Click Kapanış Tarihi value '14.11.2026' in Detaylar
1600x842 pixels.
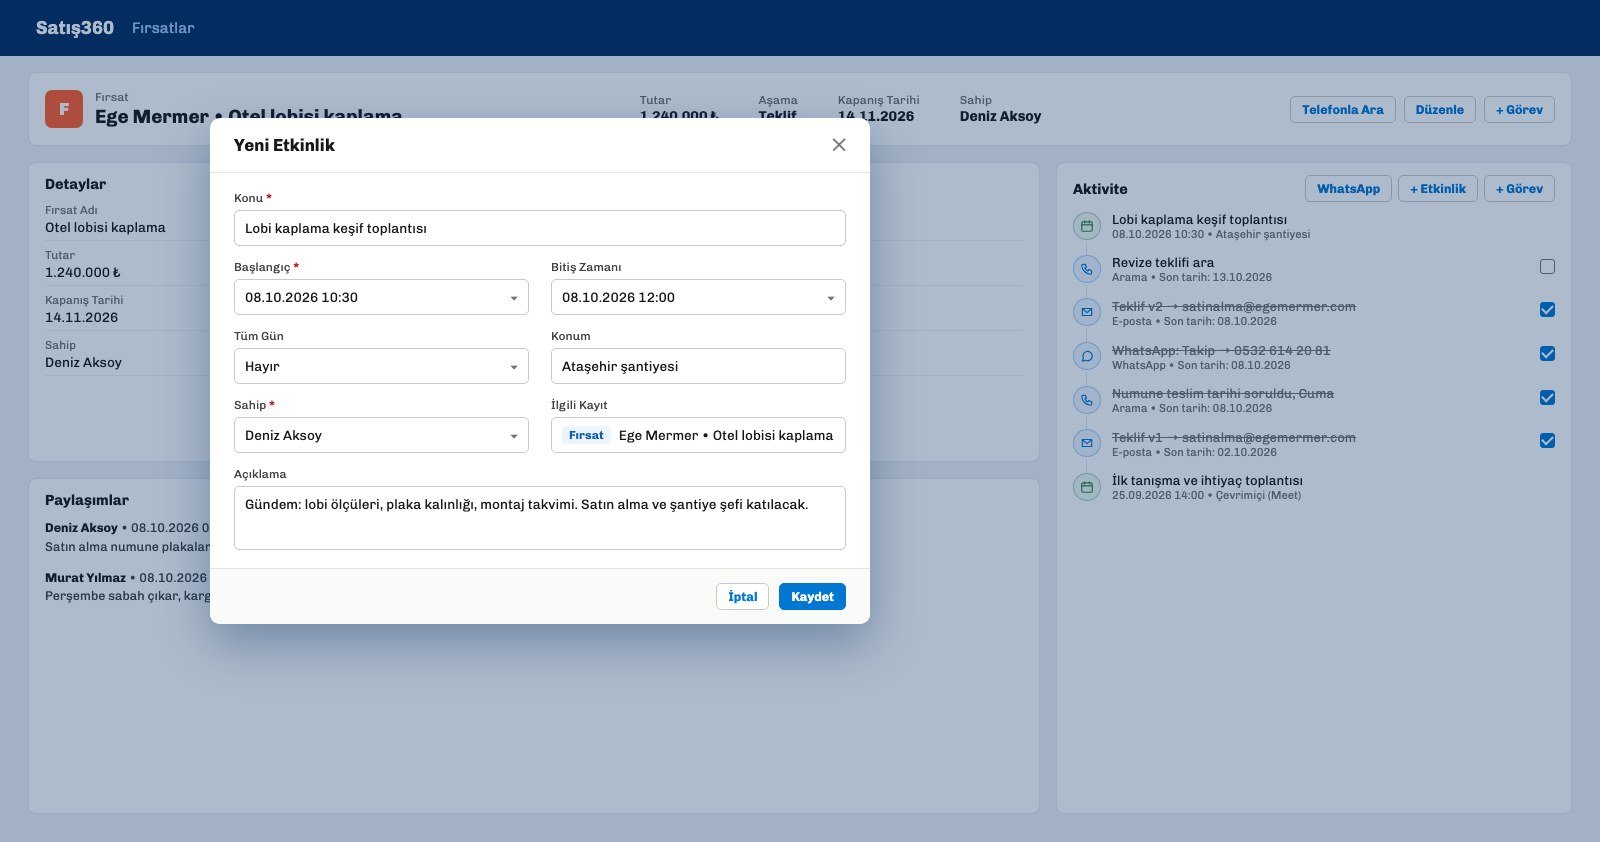point(81,318)
